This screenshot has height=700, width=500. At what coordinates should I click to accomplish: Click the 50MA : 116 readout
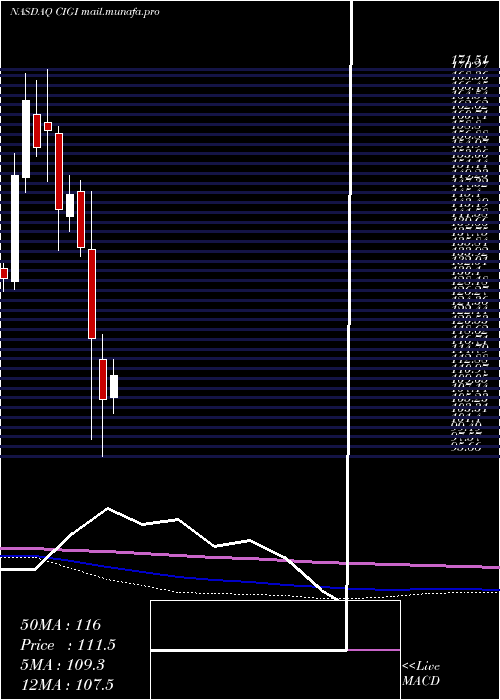(x=61, y=625)
